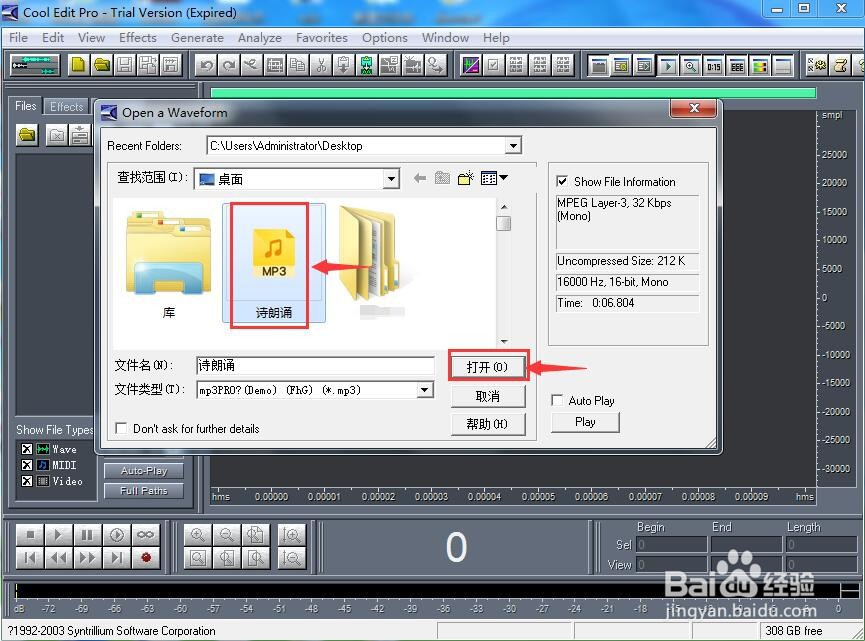Open the Options menu
The image size is (865, 641).
(x=385, y=38)
